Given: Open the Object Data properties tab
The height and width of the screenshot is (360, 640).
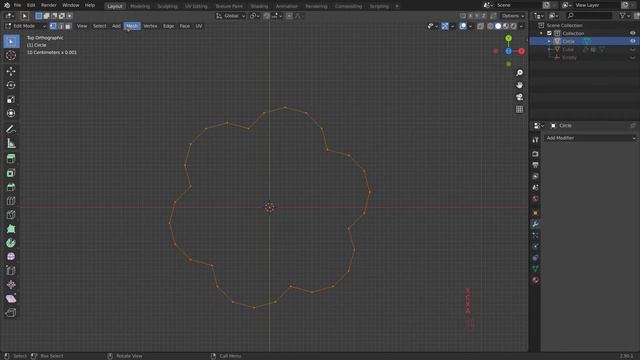Looking at the screenshot, I should click(535, 269).
